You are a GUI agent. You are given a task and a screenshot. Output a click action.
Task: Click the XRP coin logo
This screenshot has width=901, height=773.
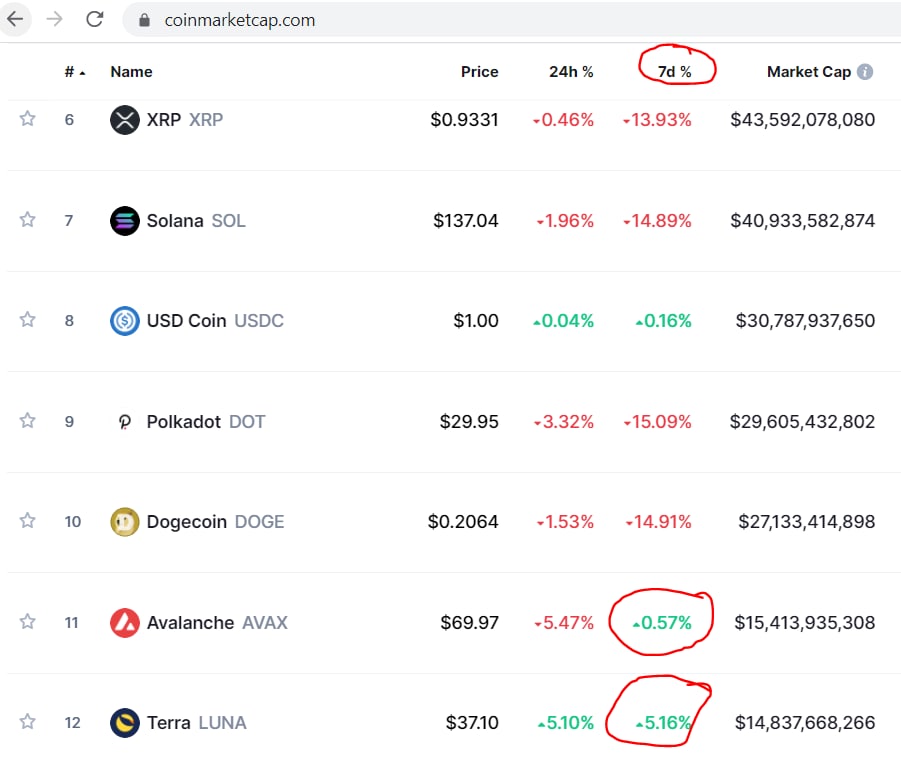(x=125, y=120)
